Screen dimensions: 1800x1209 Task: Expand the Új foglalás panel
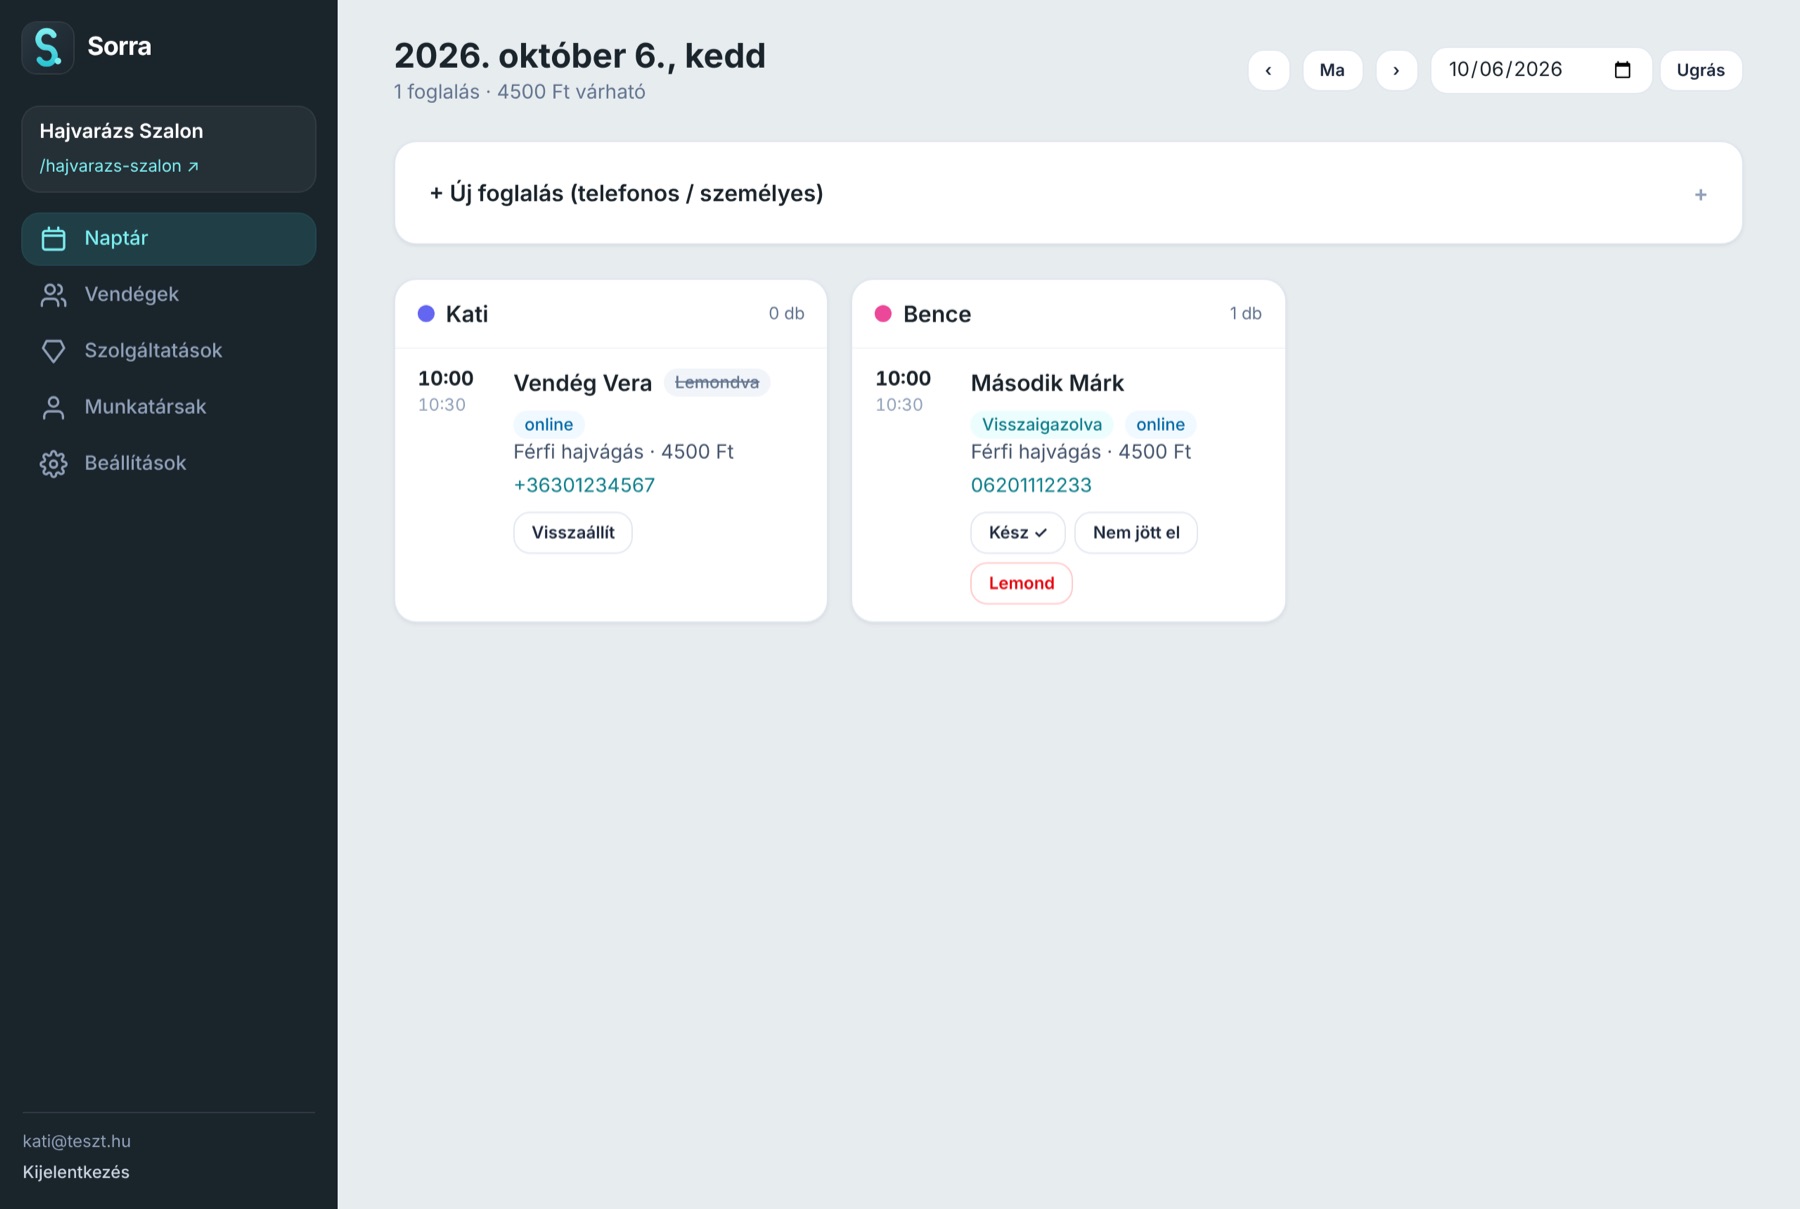tap(1068, 193)
